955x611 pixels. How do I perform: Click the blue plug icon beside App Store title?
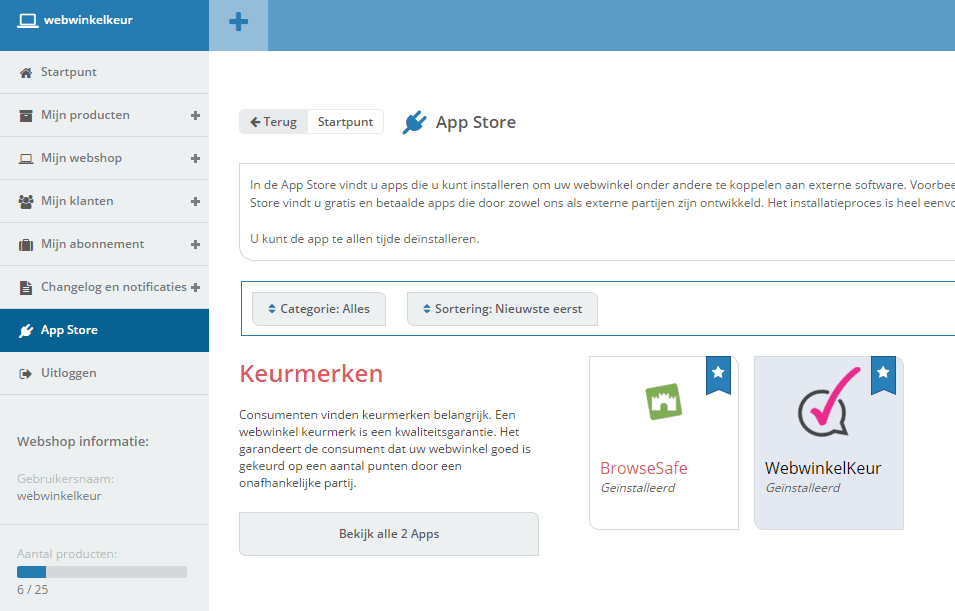pos(414,123)
